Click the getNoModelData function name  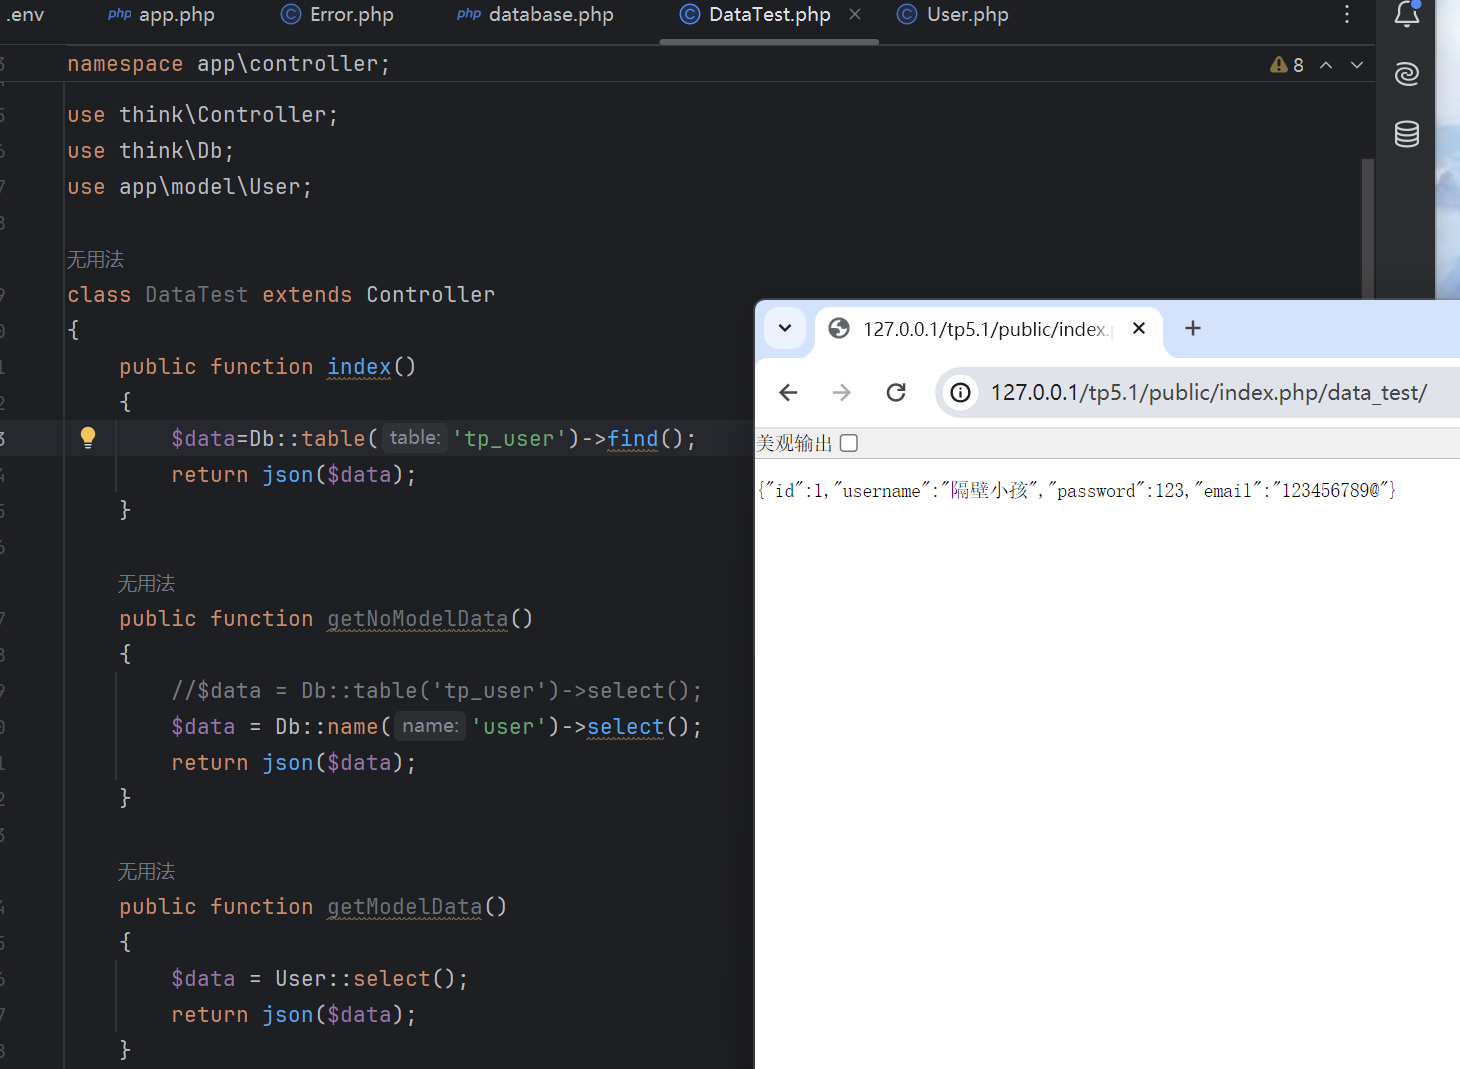(x=418, y=619)
